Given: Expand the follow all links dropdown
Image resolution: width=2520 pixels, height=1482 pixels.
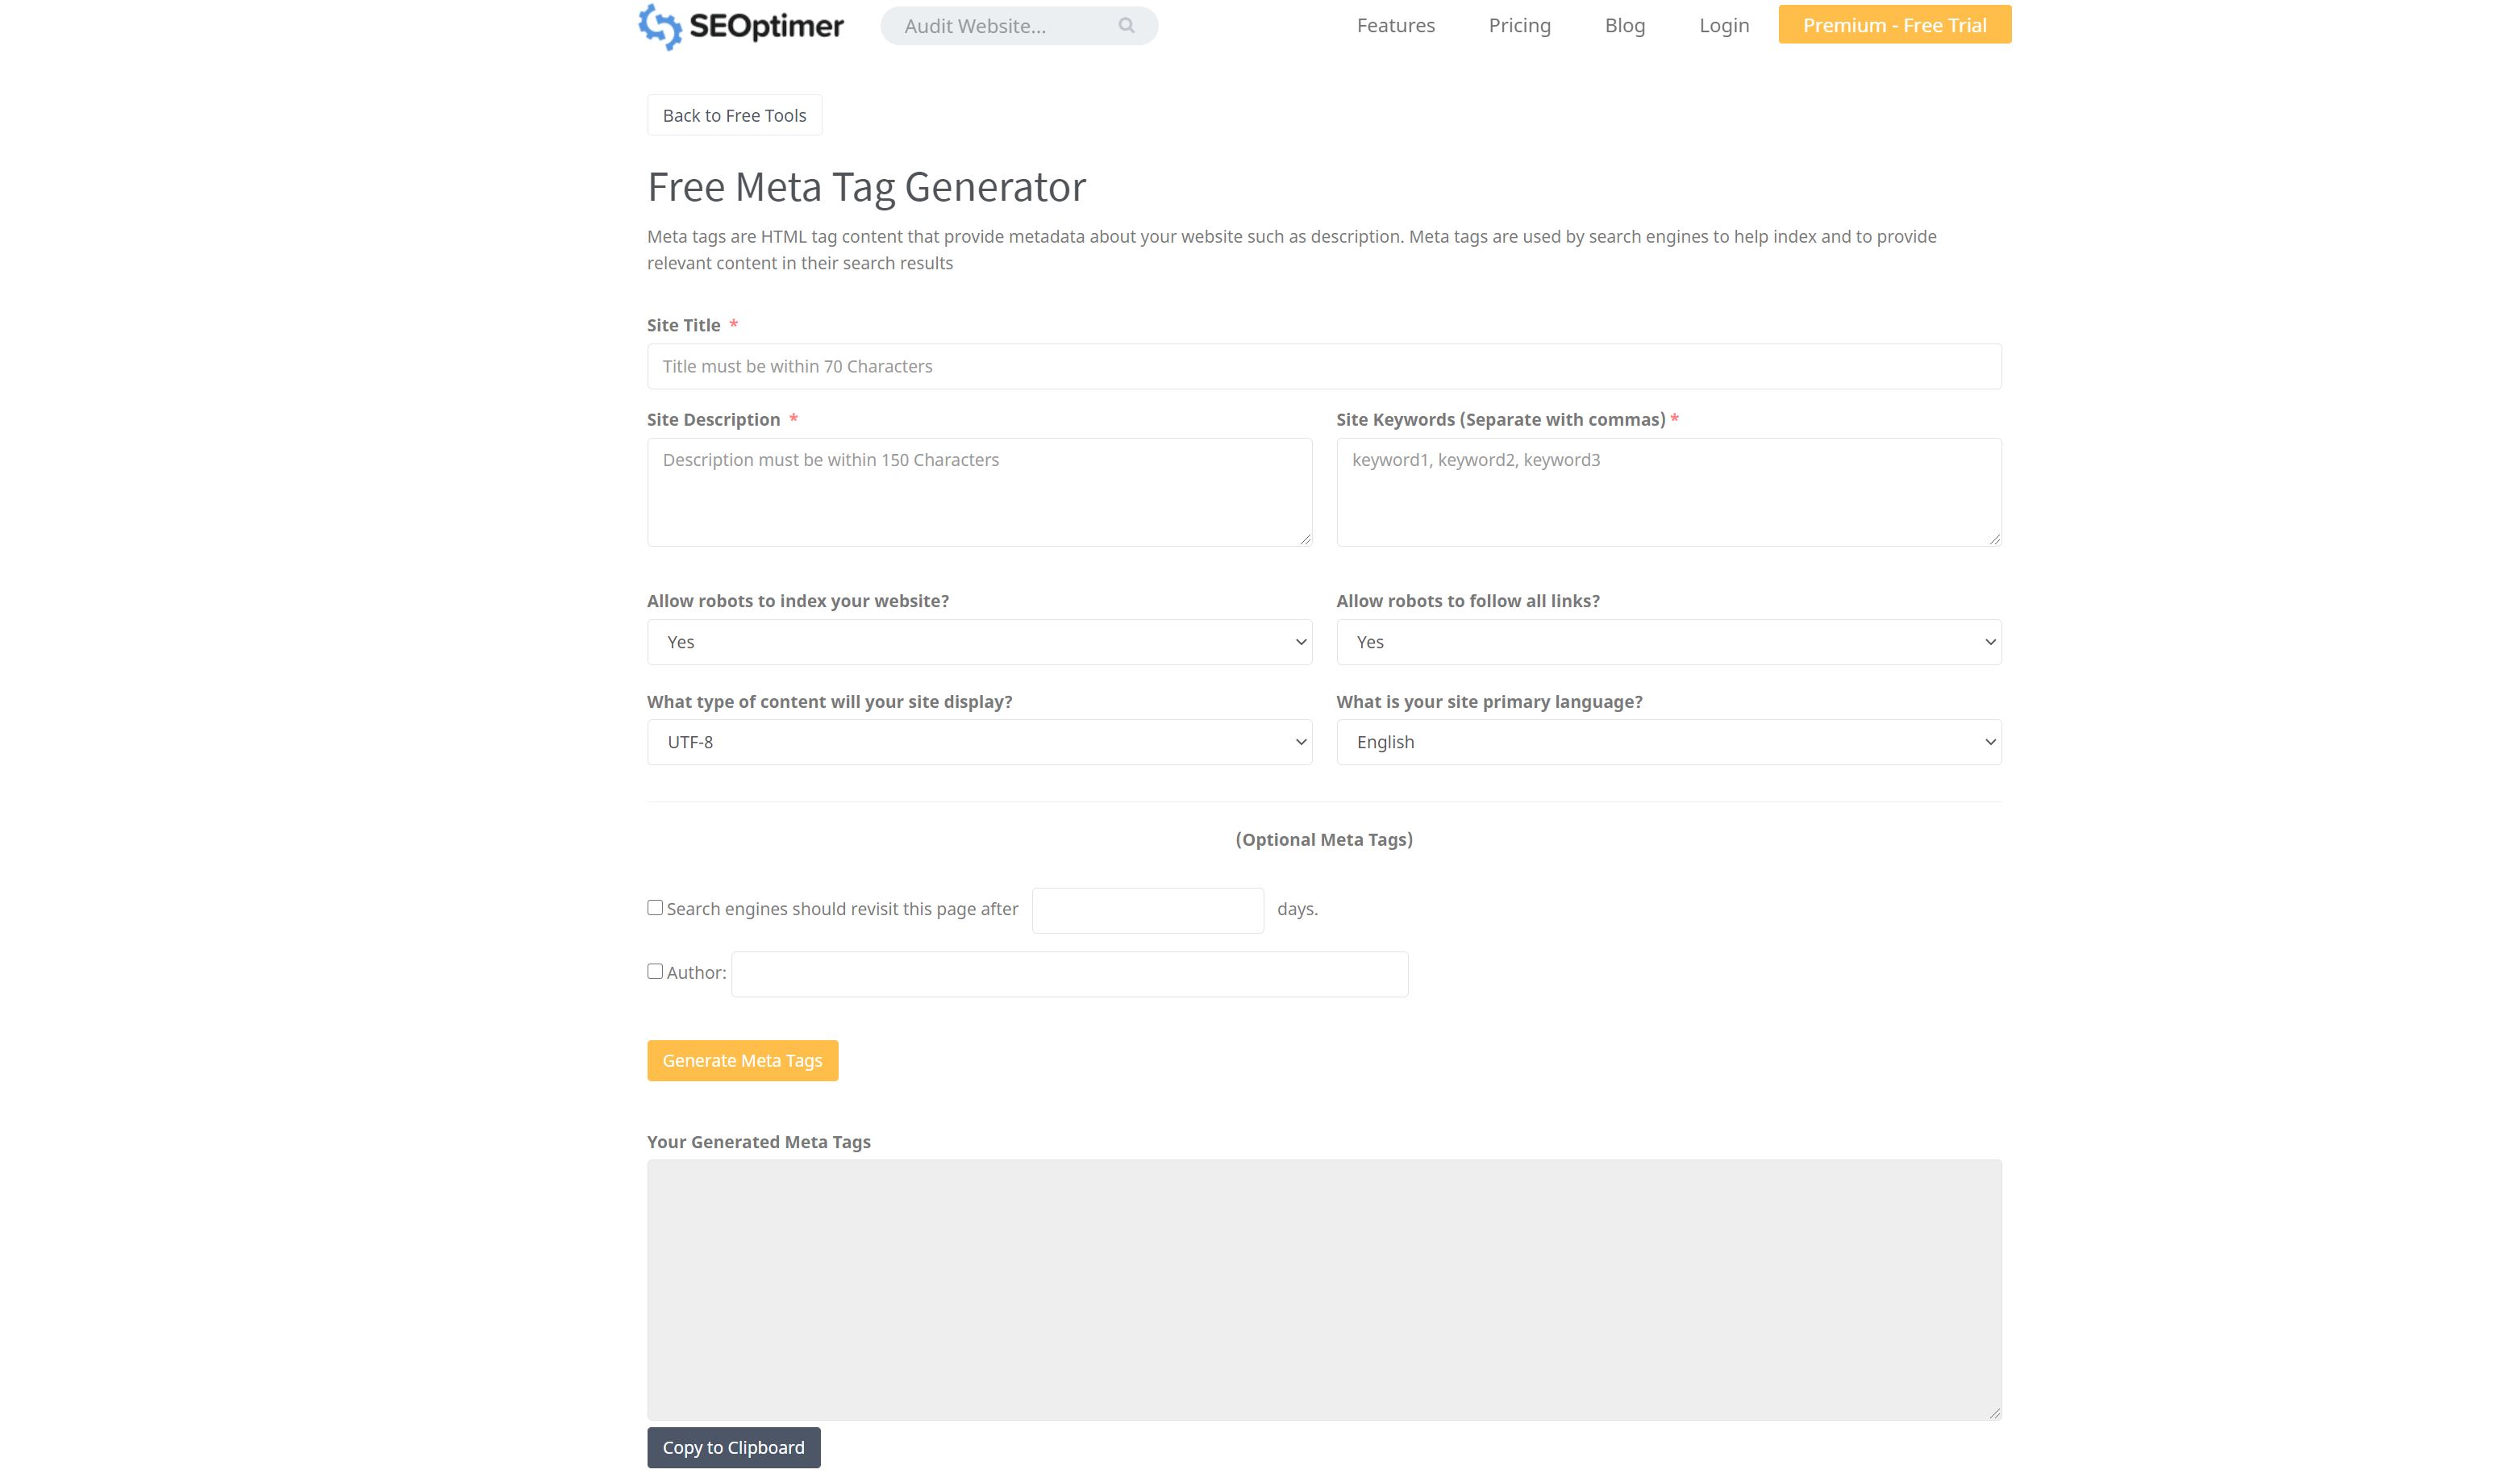Looking at the screenshot, I should (1668, 642).
